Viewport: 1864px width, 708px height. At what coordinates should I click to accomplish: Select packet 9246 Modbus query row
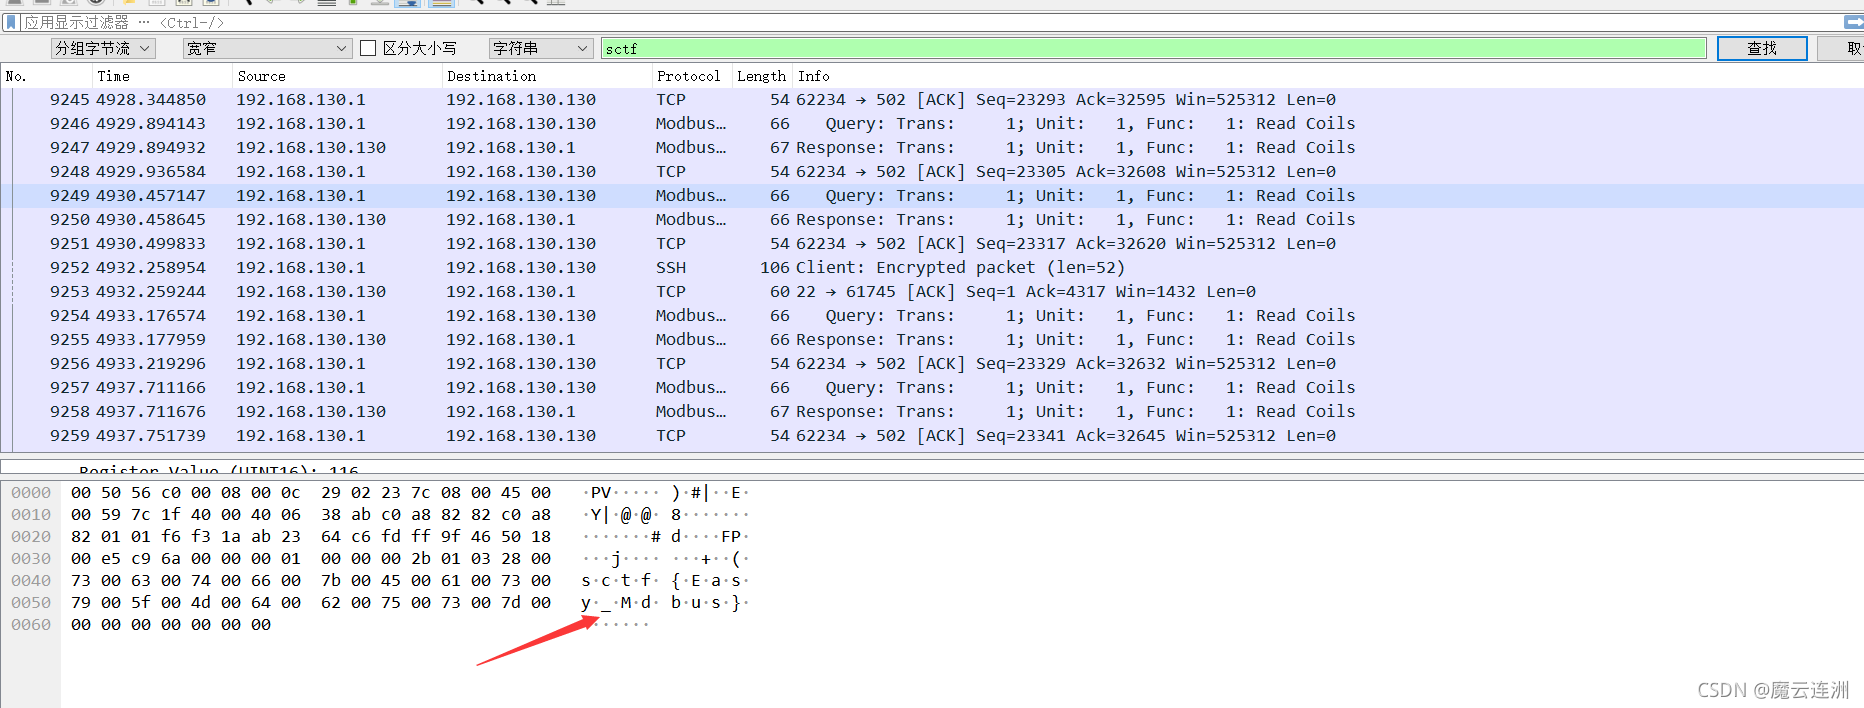coord(932,124)
